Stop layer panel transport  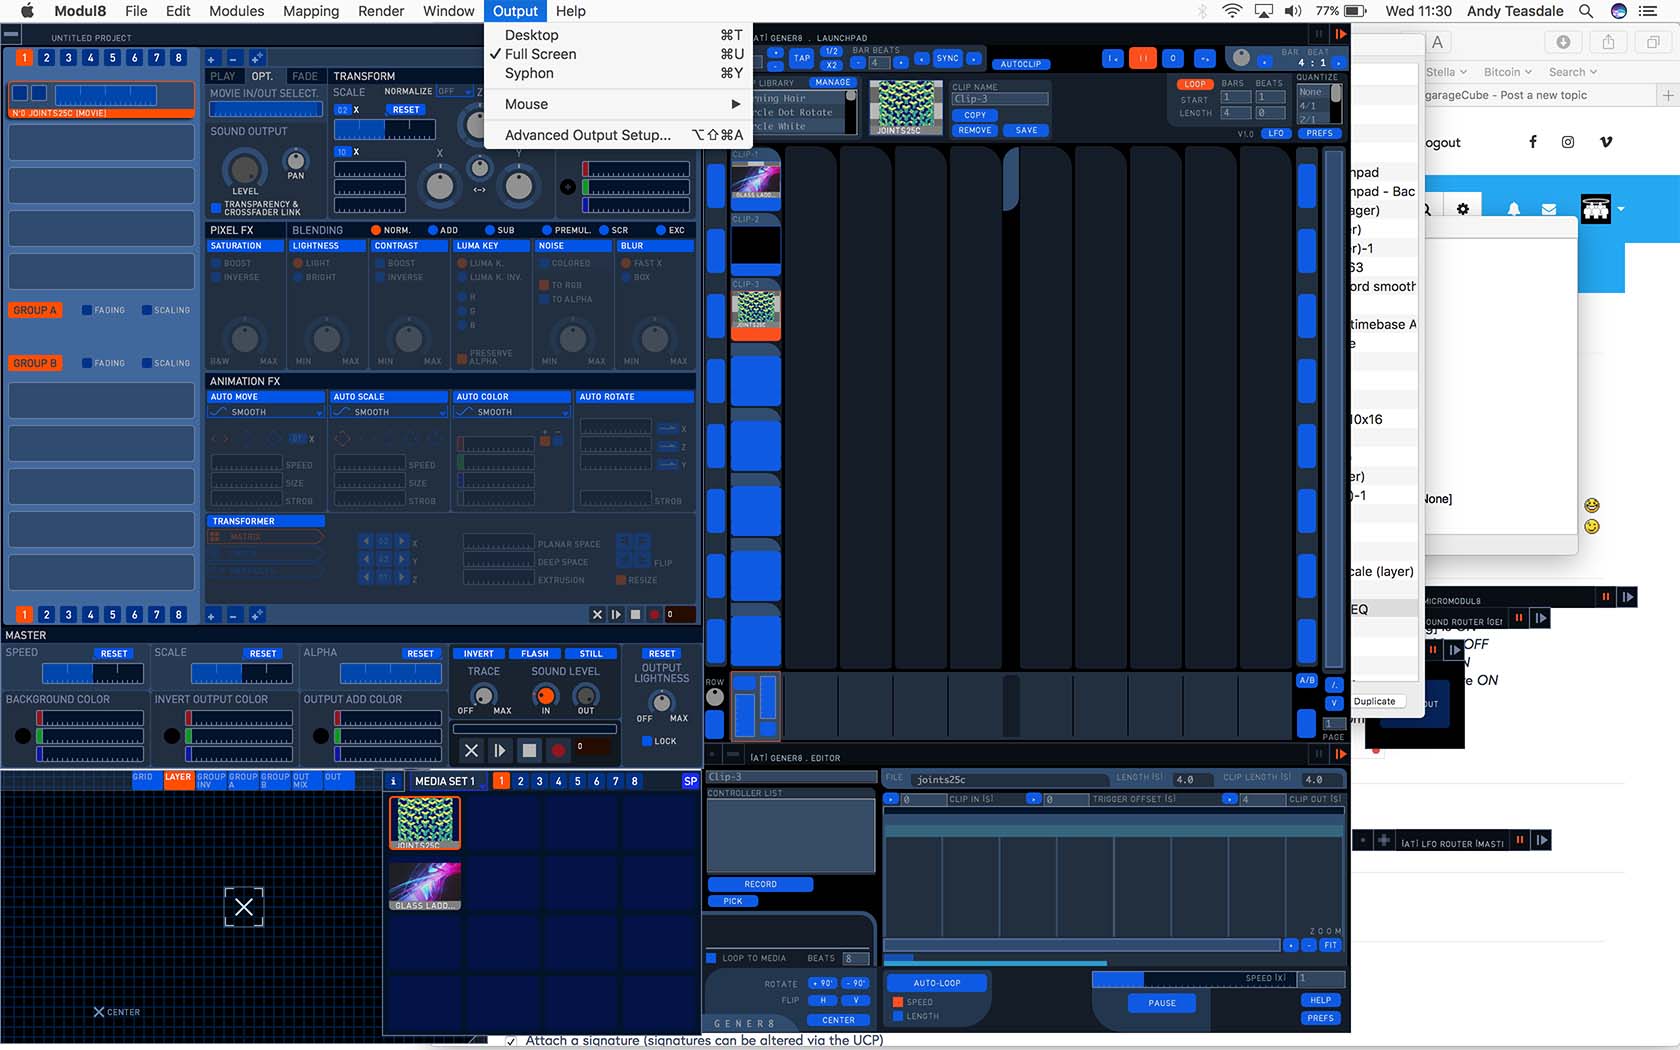pos(635,615)
